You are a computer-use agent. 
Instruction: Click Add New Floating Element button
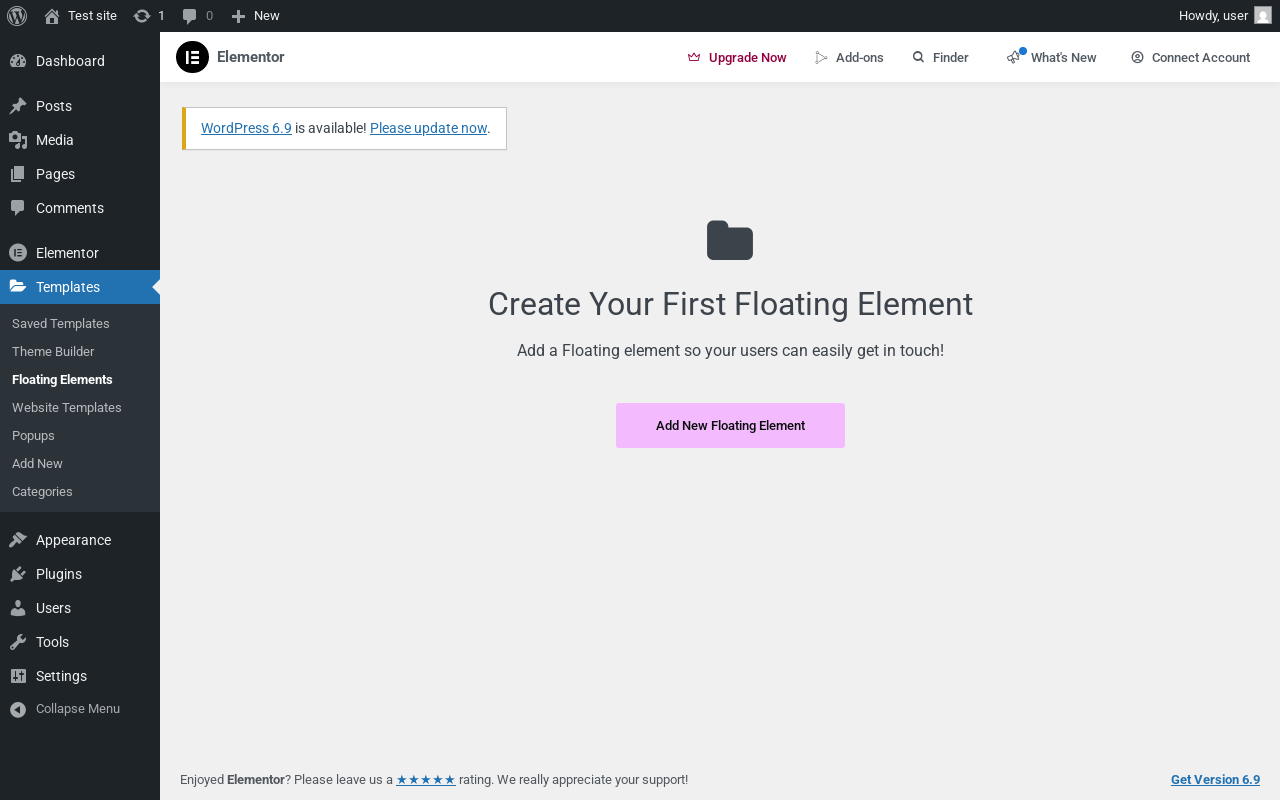(730, 426)
